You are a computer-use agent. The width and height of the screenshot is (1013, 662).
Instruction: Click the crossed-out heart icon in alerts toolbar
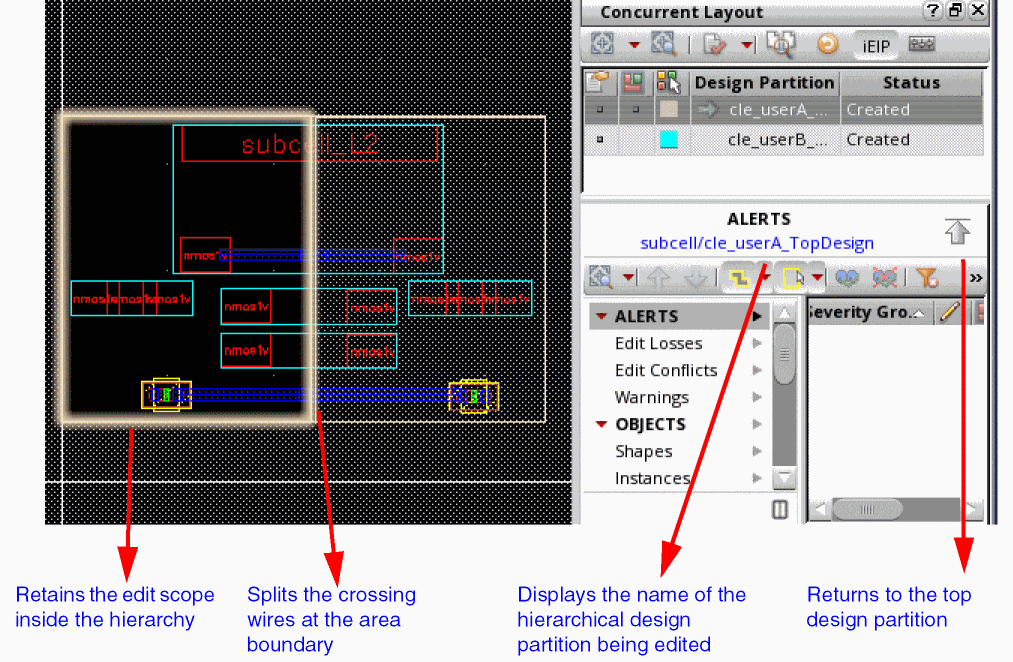885,278
